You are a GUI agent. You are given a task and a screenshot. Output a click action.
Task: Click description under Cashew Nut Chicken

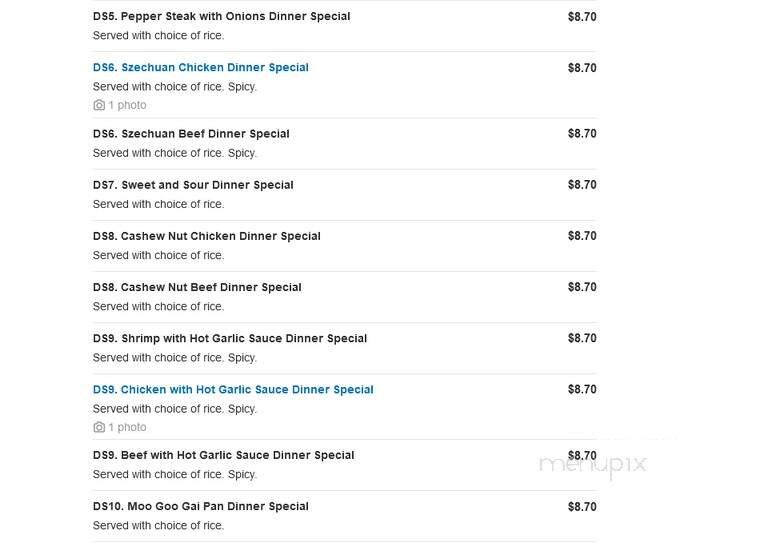158,255
